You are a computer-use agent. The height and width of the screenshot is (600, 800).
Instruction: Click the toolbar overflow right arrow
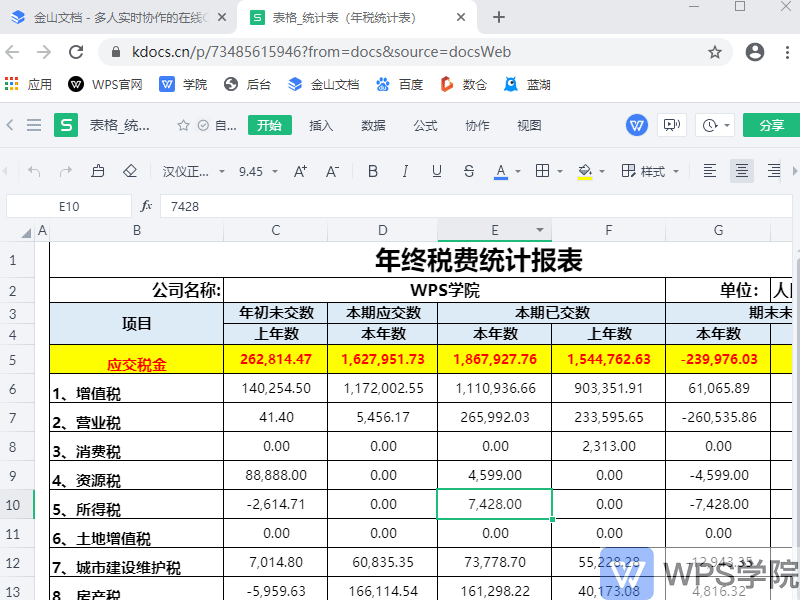point(794,171)
